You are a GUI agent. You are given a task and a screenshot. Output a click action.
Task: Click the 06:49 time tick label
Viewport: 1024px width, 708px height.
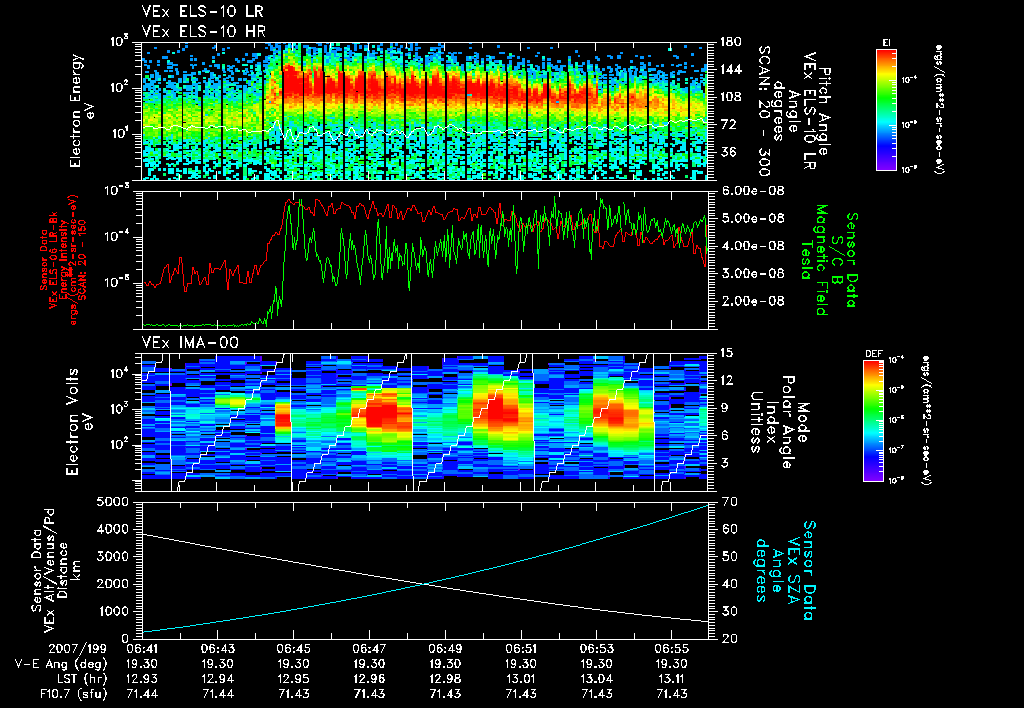445,649
